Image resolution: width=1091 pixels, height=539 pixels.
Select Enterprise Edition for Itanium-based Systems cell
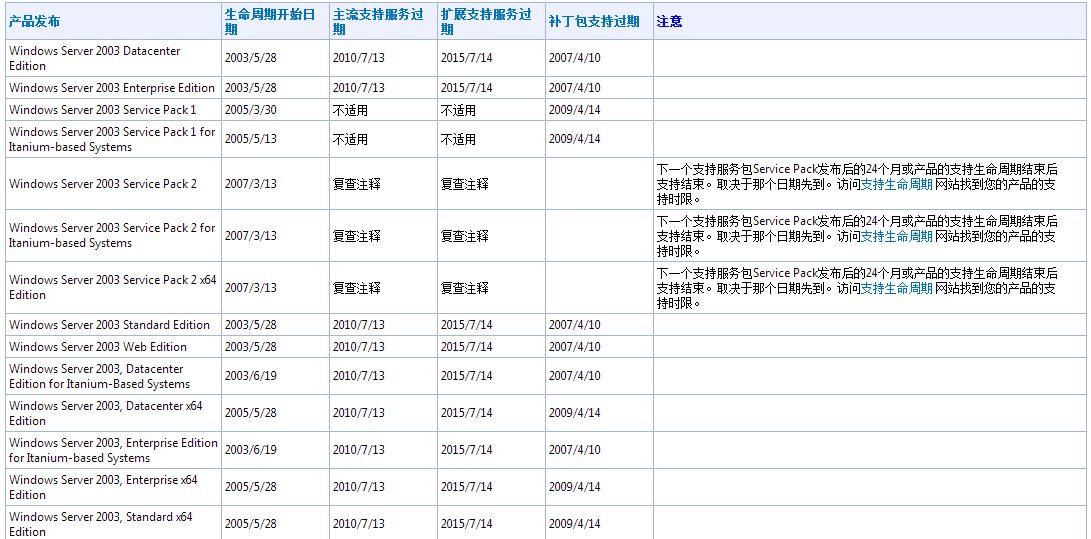[x=113, y=450]
